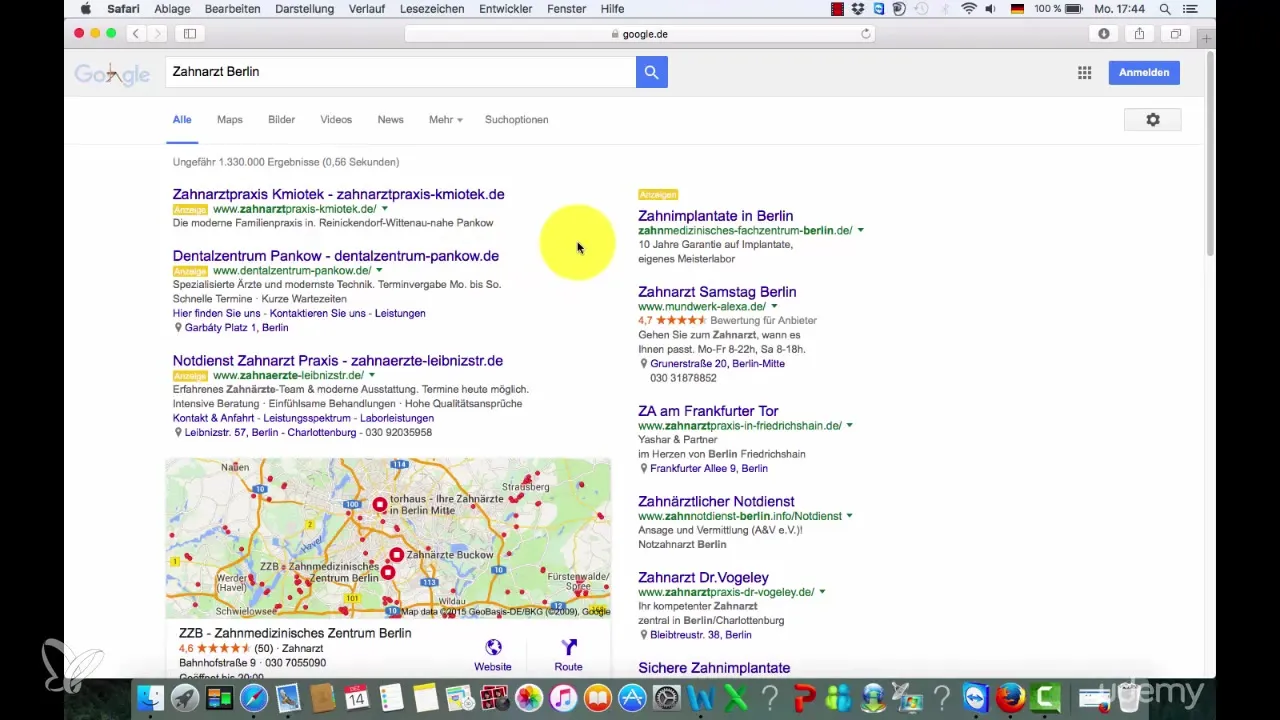Open System Preferences in the Dock

pyautogui.click(x=666, y=697)
